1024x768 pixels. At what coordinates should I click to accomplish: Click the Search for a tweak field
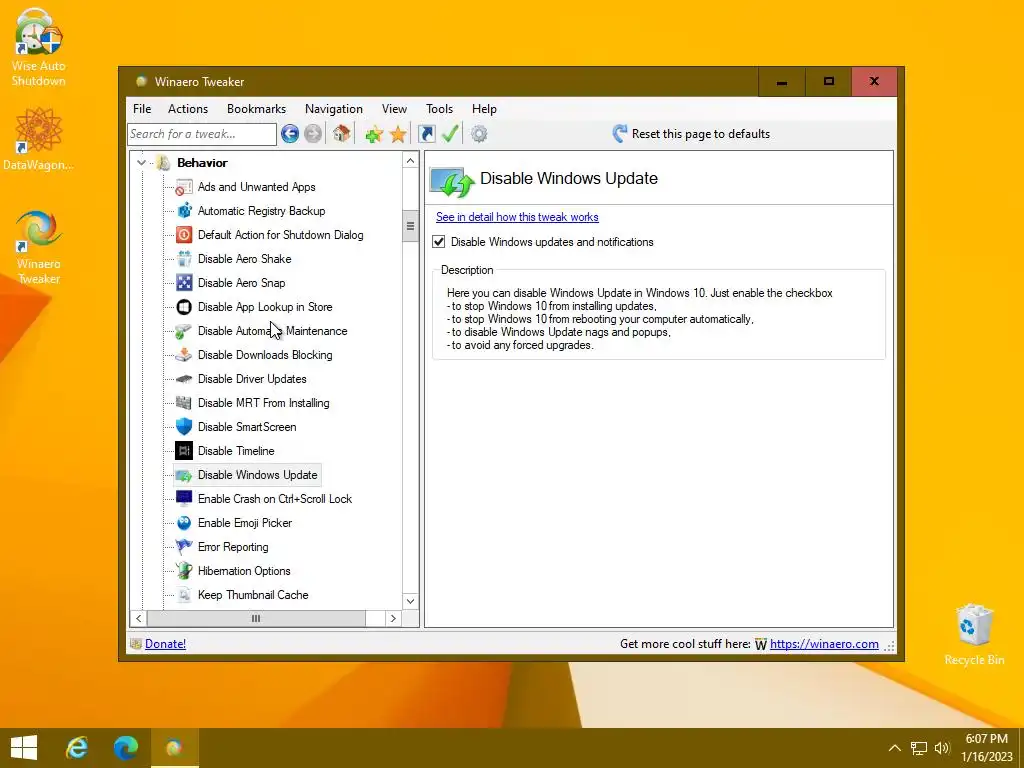(202, 134)
